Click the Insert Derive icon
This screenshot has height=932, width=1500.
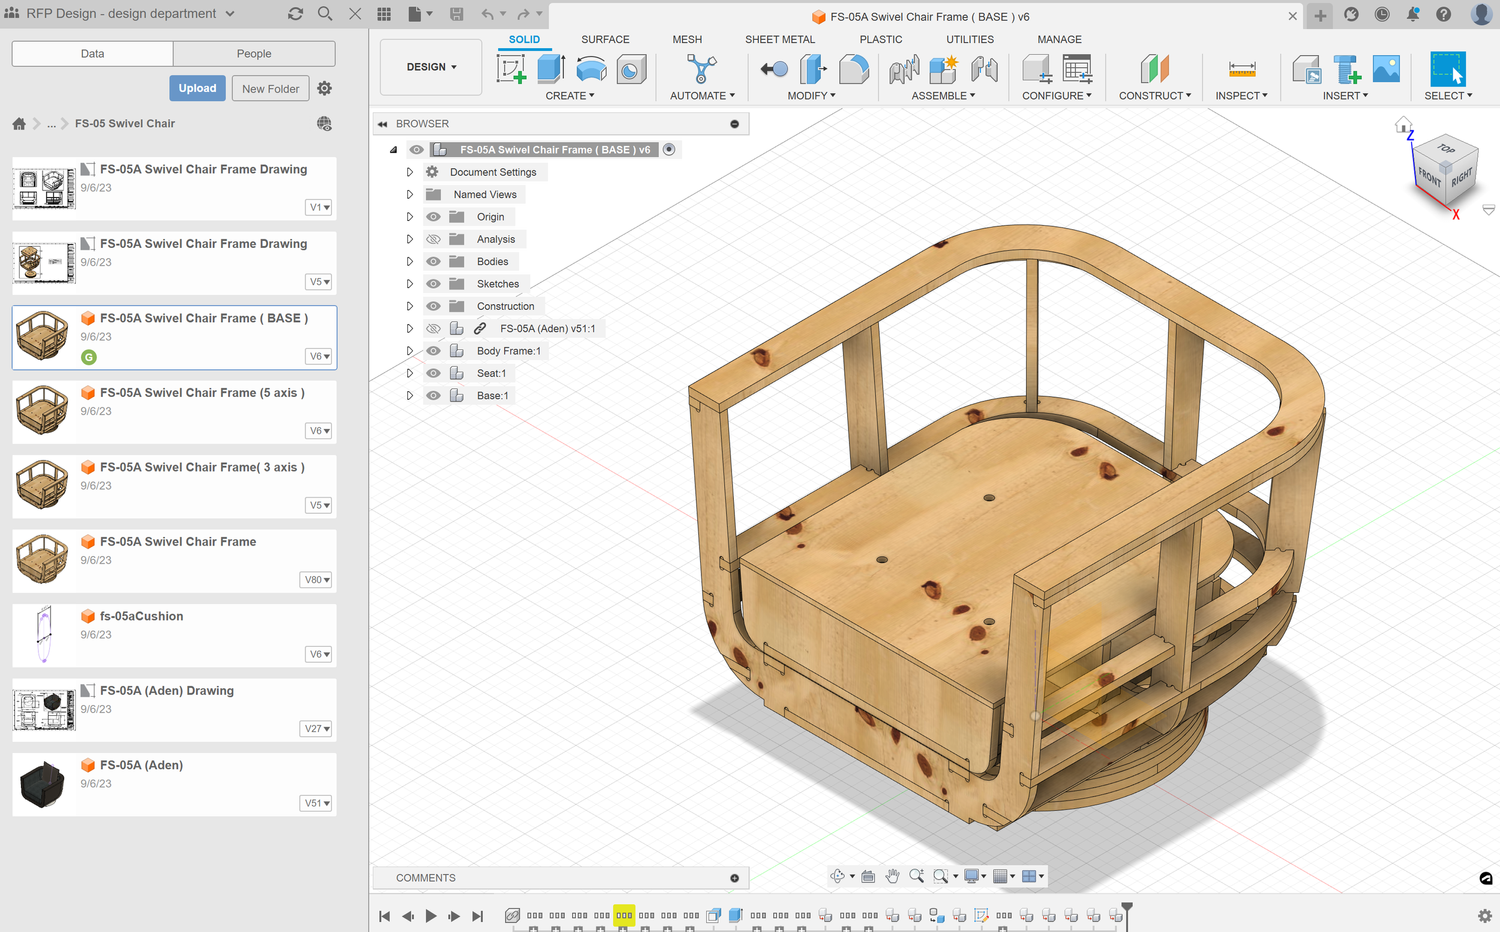1306,69
